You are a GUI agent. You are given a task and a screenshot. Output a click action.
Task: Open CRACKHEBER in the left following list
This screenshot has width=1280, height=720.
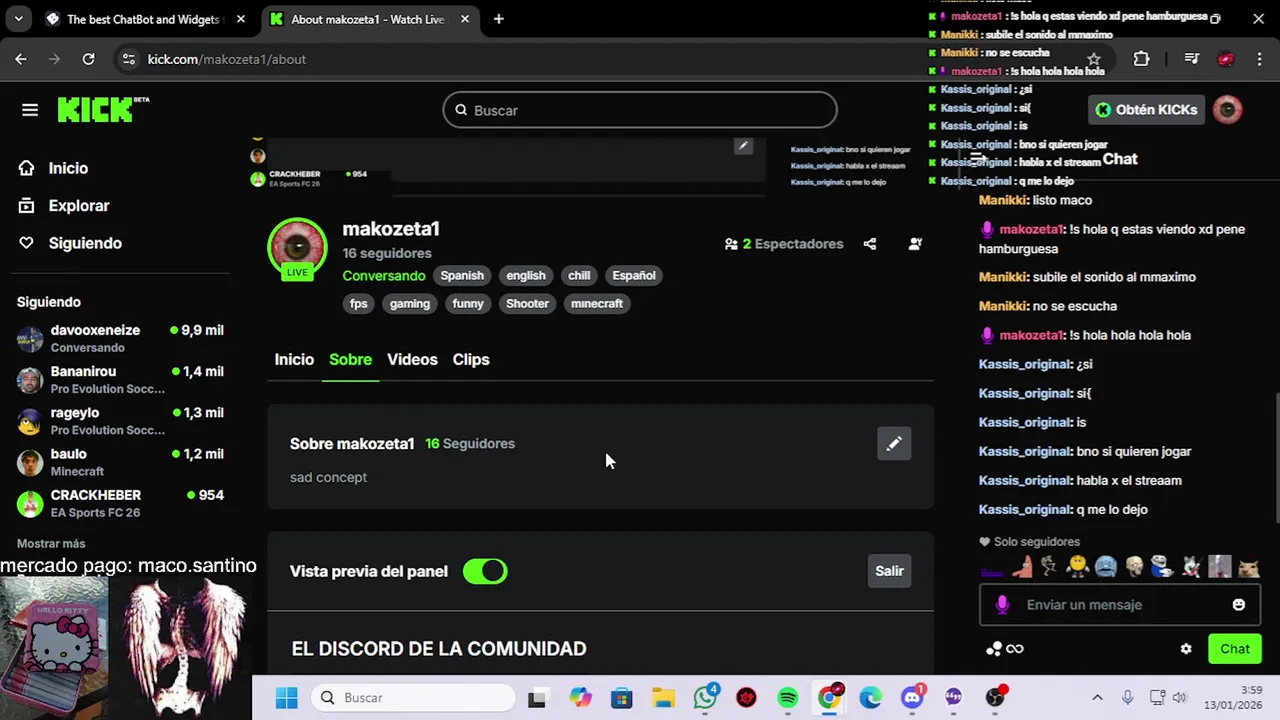pos(120,503)
